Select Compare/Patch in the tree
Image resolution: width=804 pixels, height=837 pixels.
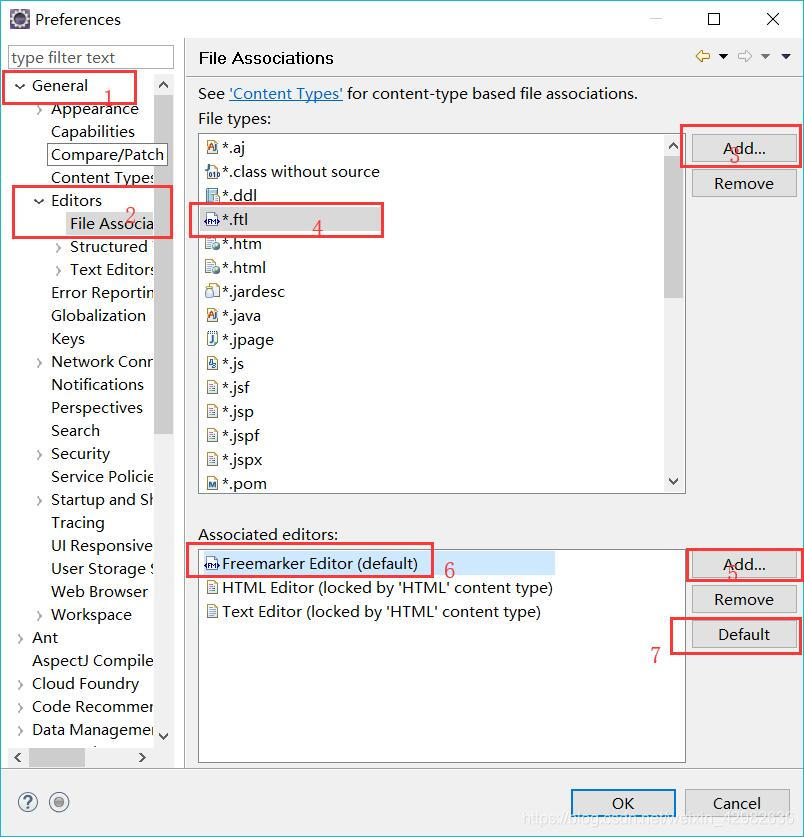(107, 154)
